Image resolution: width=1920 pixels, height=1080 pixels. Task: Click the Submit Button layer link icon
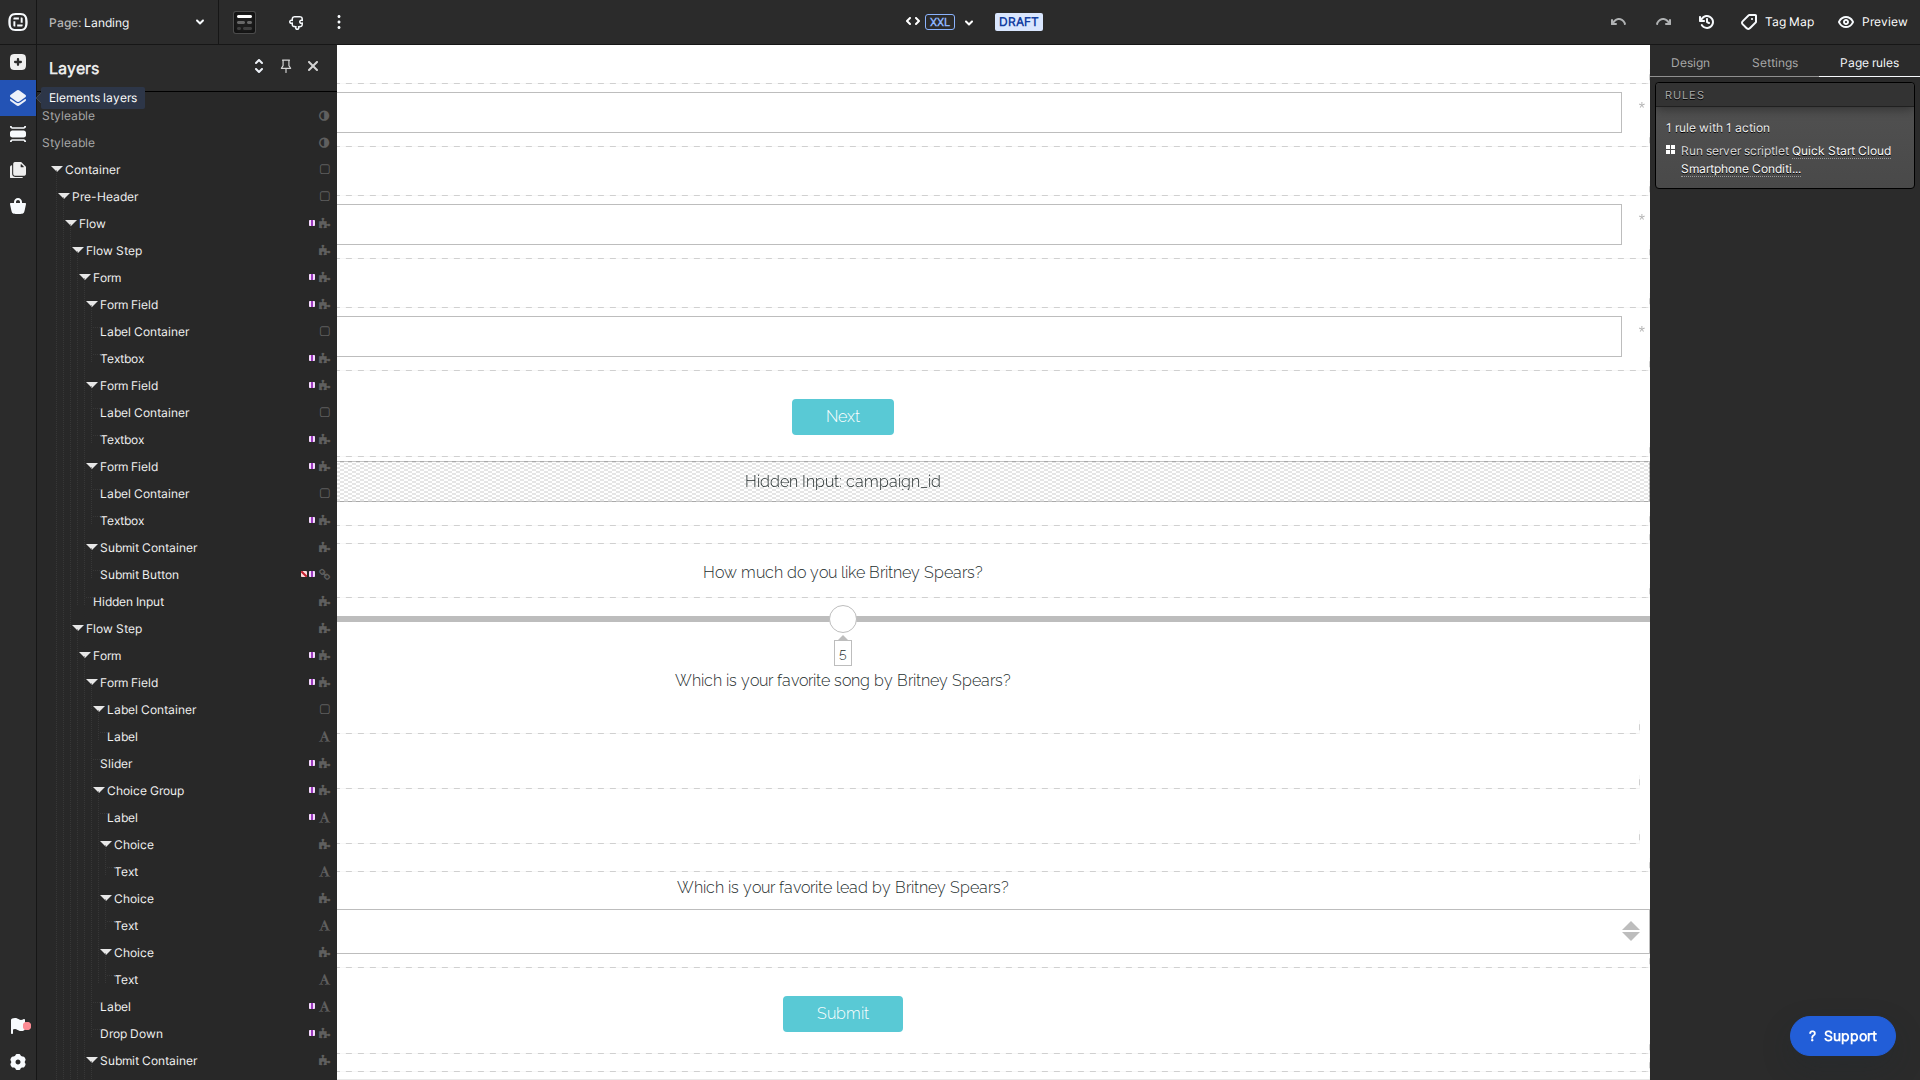click(x=324, y=575)
